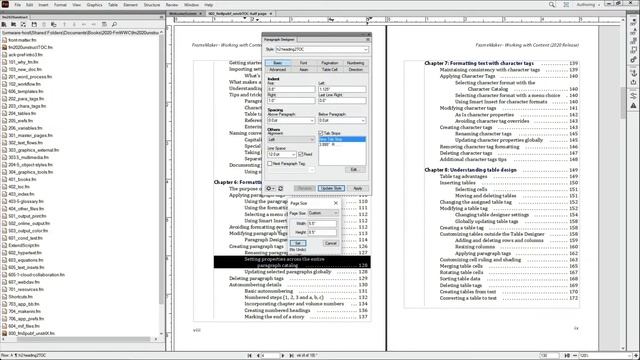
Task: Open the File menu
Action: pos(18,5)
